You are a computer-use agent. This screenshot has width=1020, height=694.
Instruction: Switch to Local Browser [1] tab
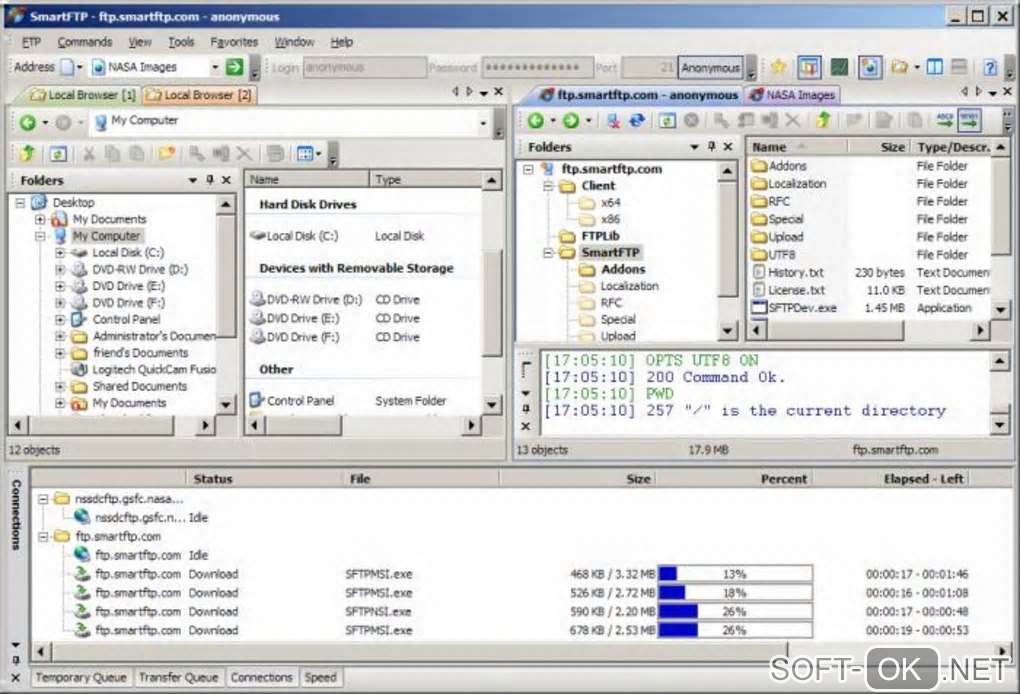(x=82, y=95)
